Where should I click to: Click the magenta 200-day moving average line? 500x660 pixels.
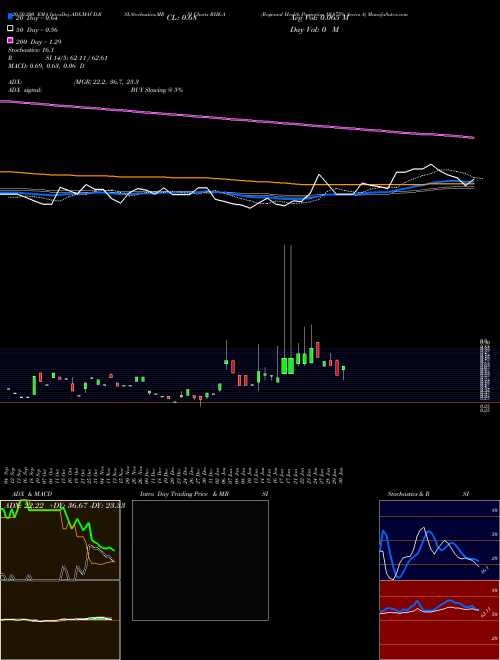click(x=237, y=119)
